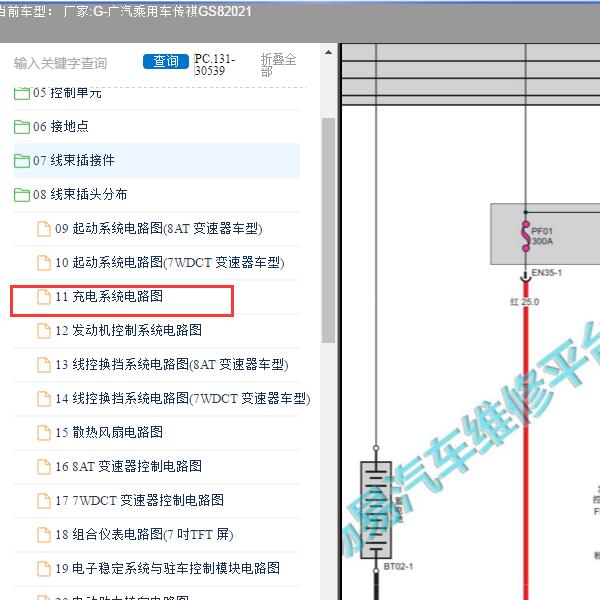Click the scroll up arrow of the sidebar
The height and width of the screenshot is (600, 600).
(x=328, y=52)
